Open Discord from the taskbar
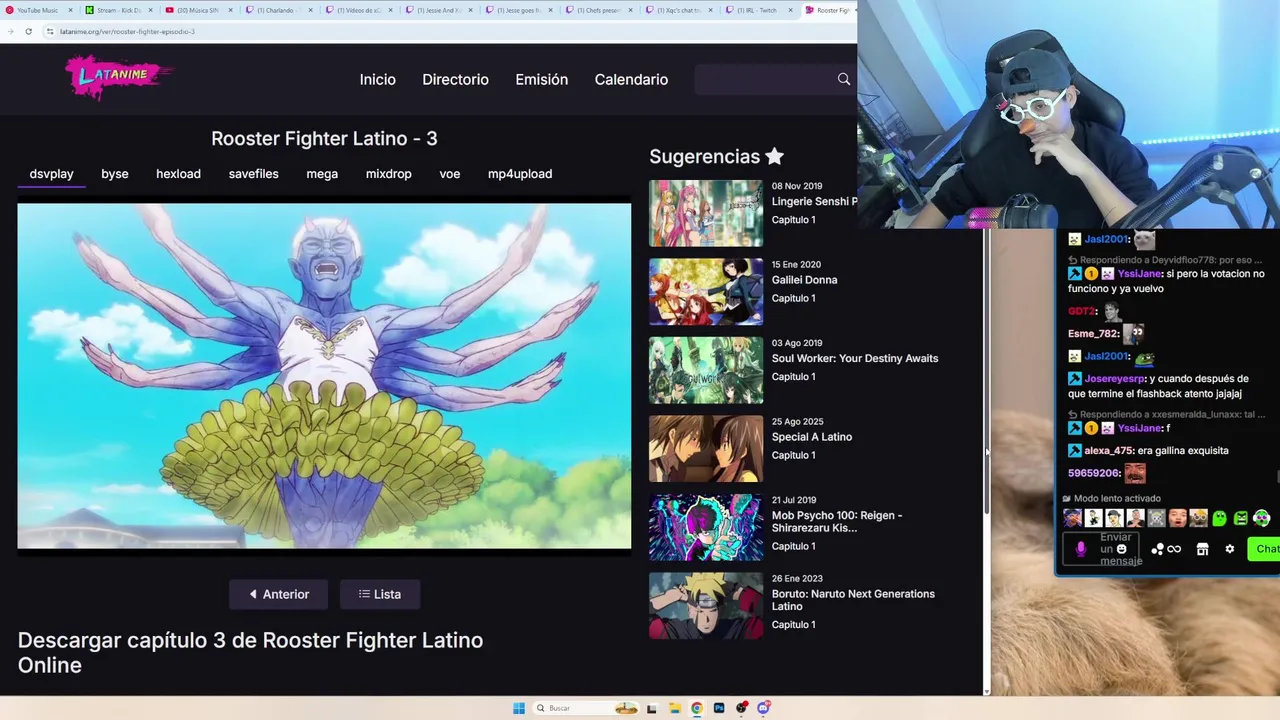1280x720 pixels. [763, 708]
